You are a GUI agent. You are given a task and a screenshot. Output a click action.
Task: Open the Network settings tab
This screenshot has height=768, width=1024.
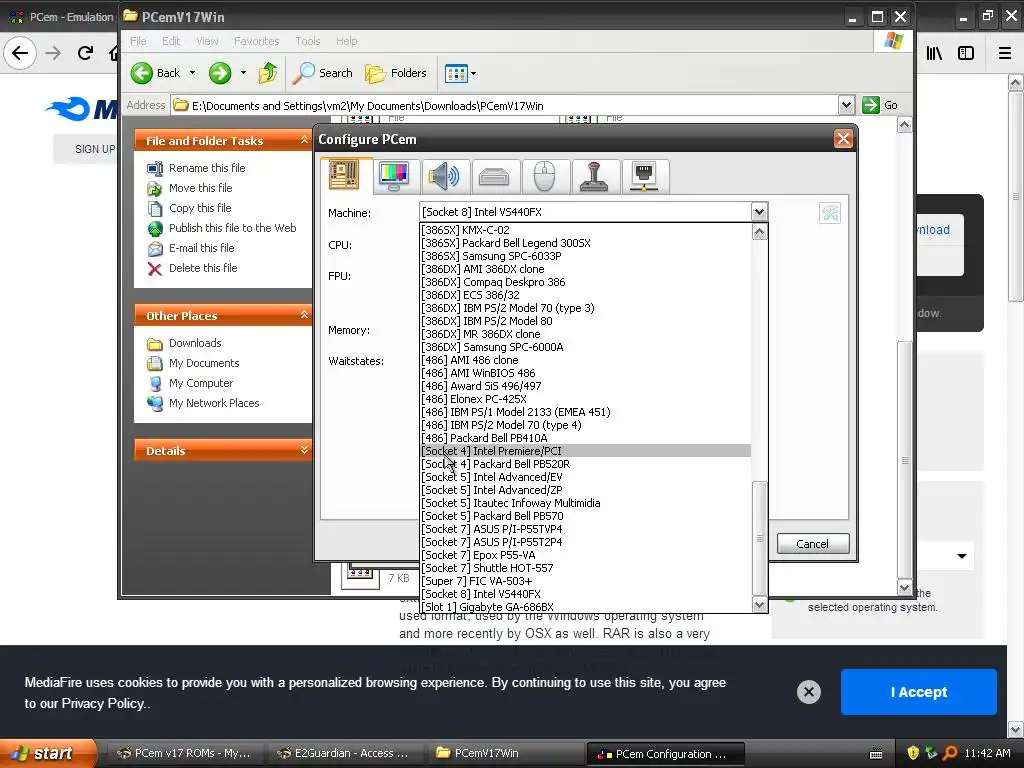click(645, 176)
